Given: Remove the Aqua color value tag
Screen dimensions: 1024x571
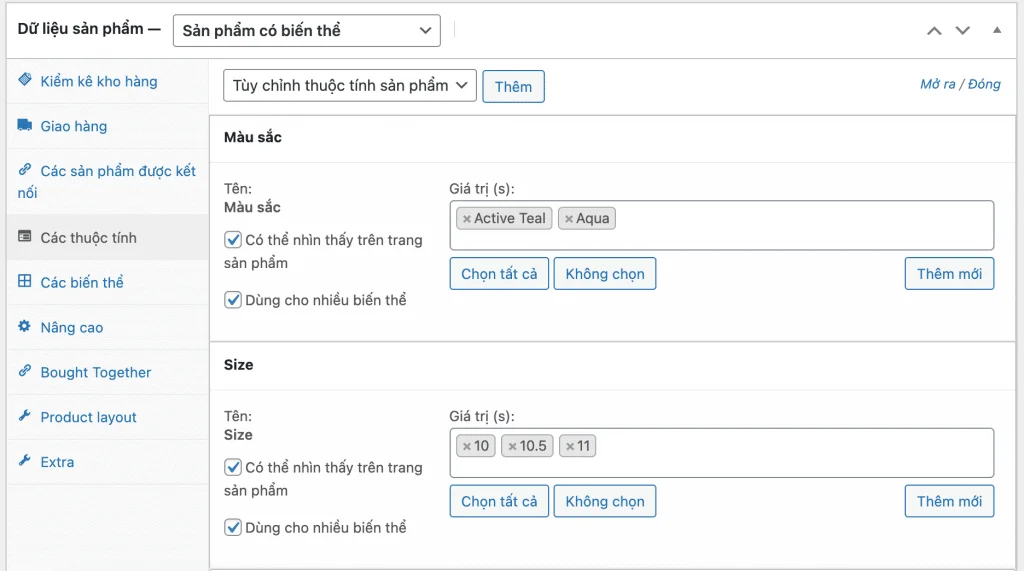Looking at the screenshot, I should [569, 219].
